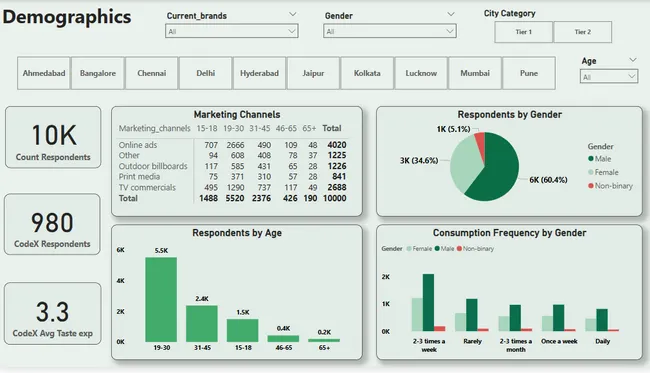Filter by Delhi city
Screen dimensions: 650x373
[206, 73]
